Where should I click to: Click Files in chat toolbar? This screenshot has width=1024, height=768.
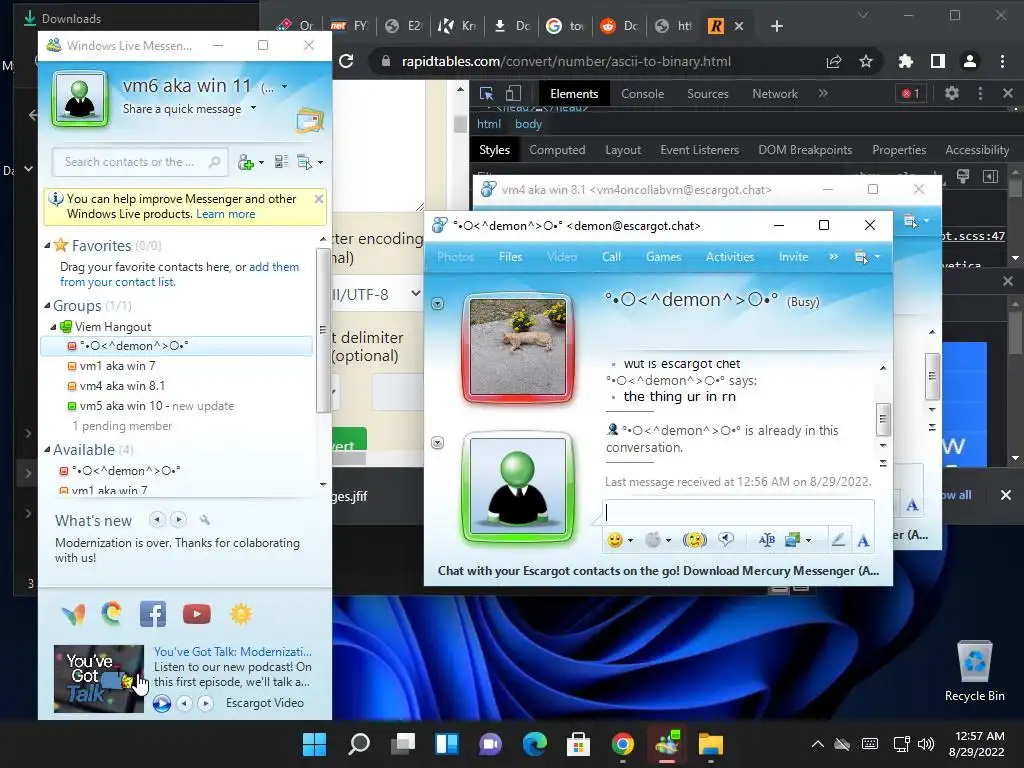click(510, 257)
